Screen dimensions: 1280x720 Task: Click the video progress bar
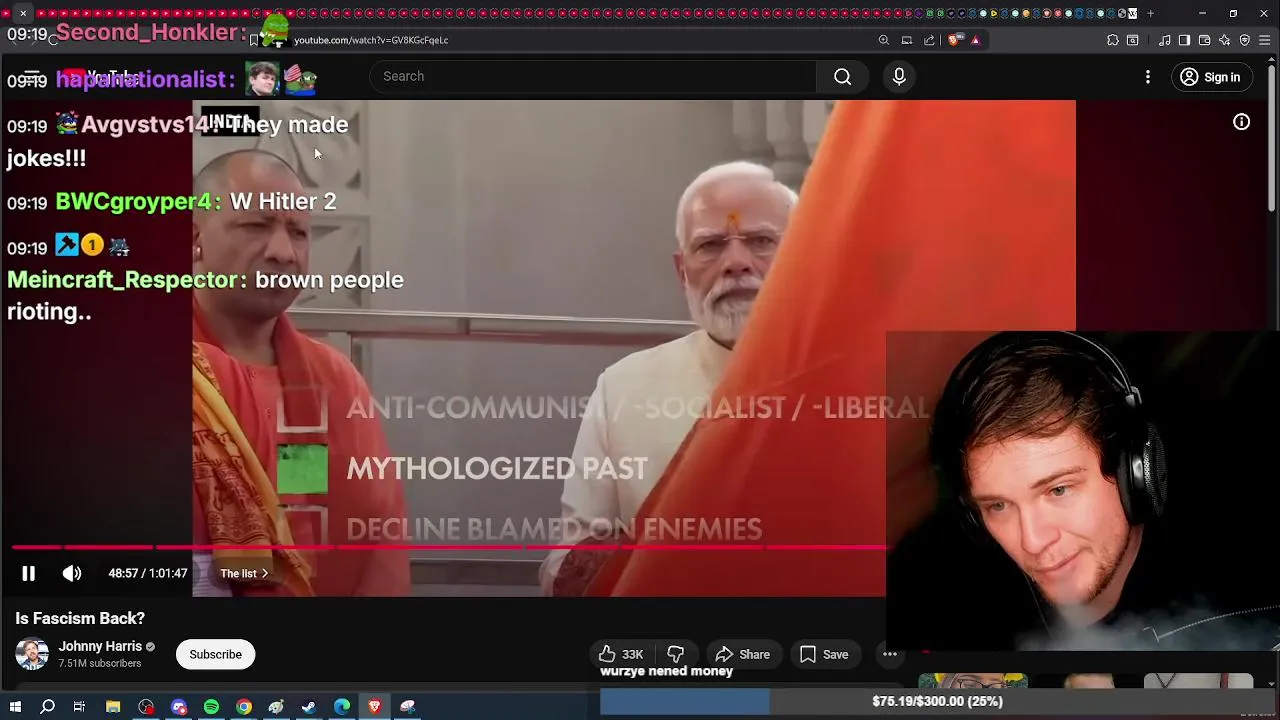450,547
